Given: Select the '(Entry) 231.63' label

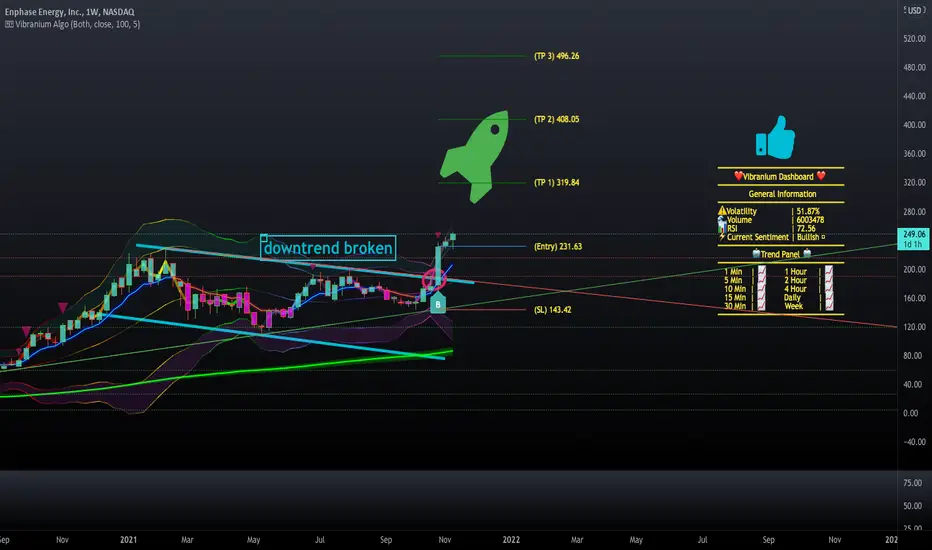Looking at the screenshot, I should (558, 246).
